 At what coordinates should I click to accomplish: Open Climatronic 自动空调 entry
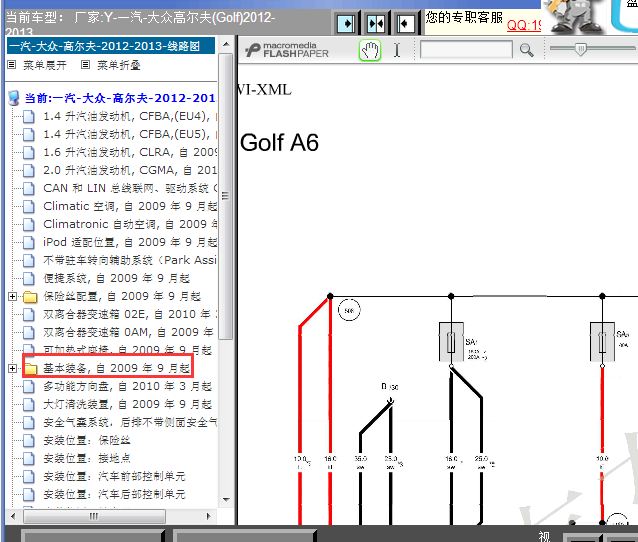pos(130,224)
